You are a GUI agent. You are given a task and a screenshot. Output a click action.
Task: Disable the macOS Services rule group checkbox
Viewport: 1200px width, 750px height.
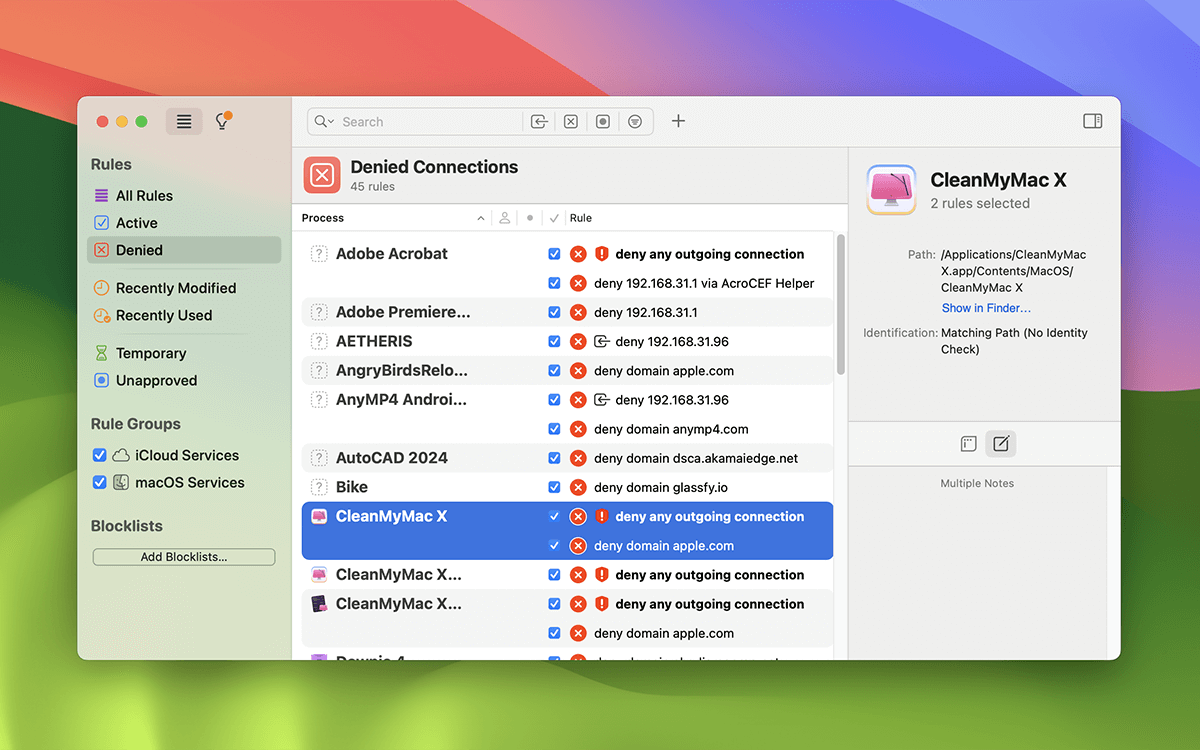click(99, 482)
